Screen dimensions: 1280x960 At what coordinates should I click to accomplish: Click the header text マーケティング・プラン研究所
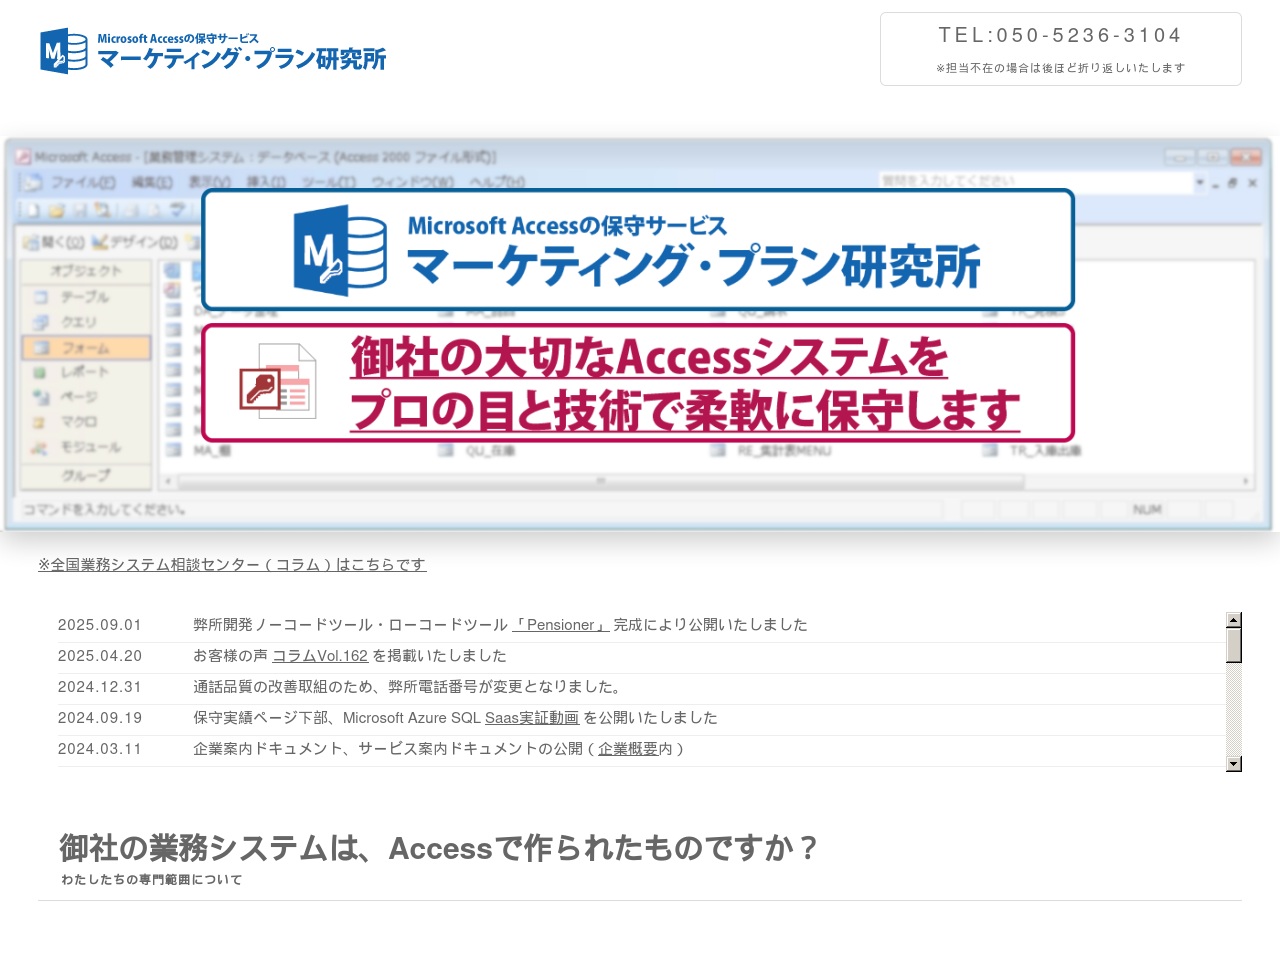pyautogui.click(x=241, y=59)
